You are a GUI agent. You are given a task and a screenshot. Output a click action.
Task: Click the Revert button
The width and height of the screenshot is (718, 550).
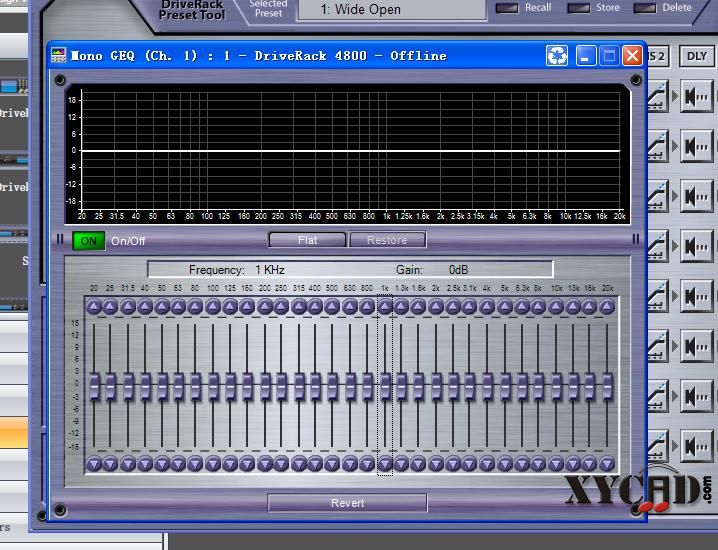tap(348, 503)
